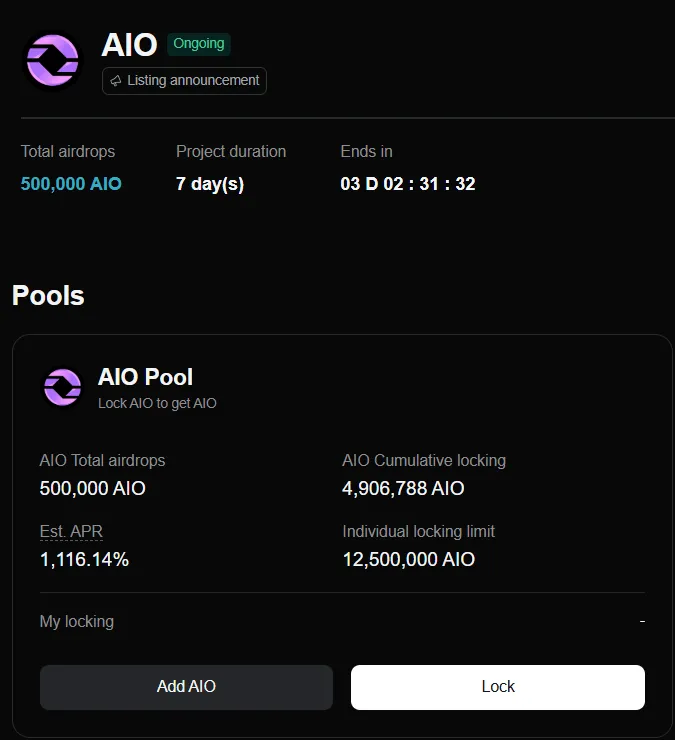
Task: Click the 1,116.14% APR value
Action: pos(84,560)
